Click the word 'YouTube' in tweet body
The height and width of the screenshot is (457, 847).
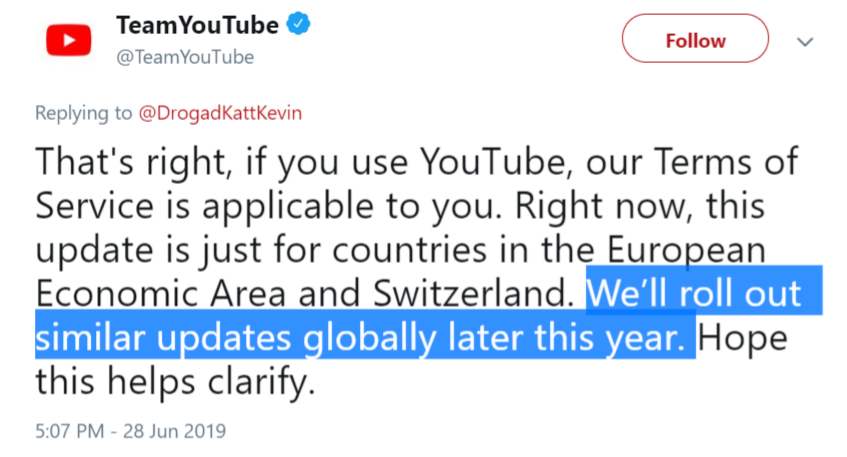point(493,162)
